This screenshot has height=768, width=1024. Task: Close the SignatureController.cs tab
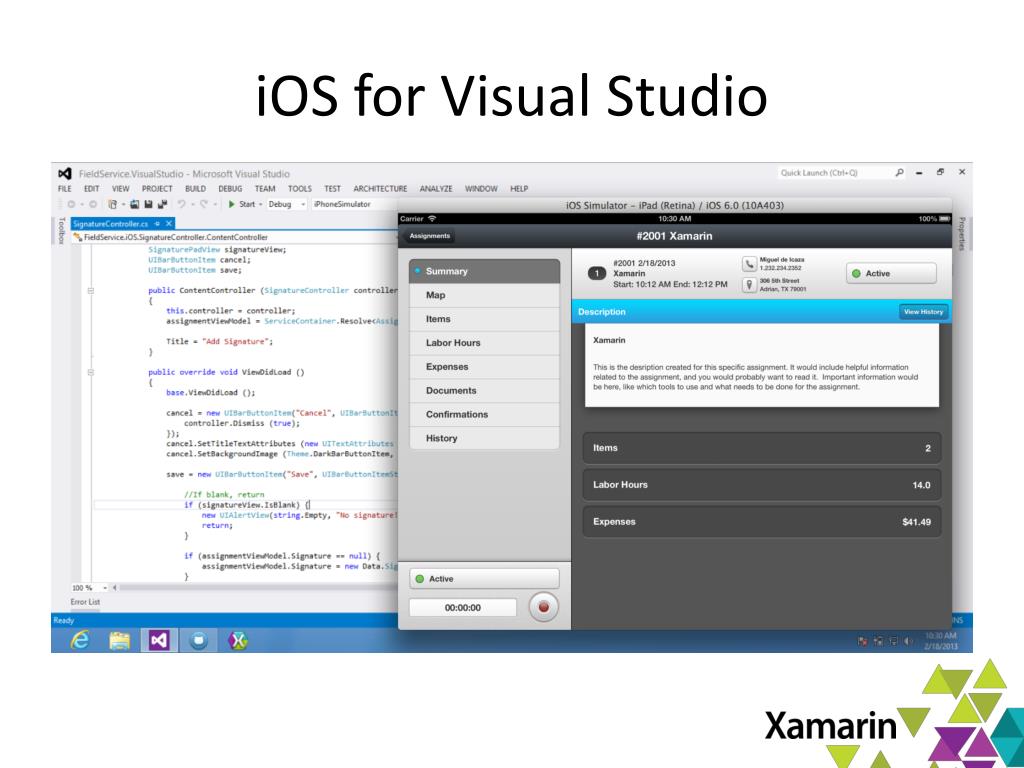[x=168, y=224]
